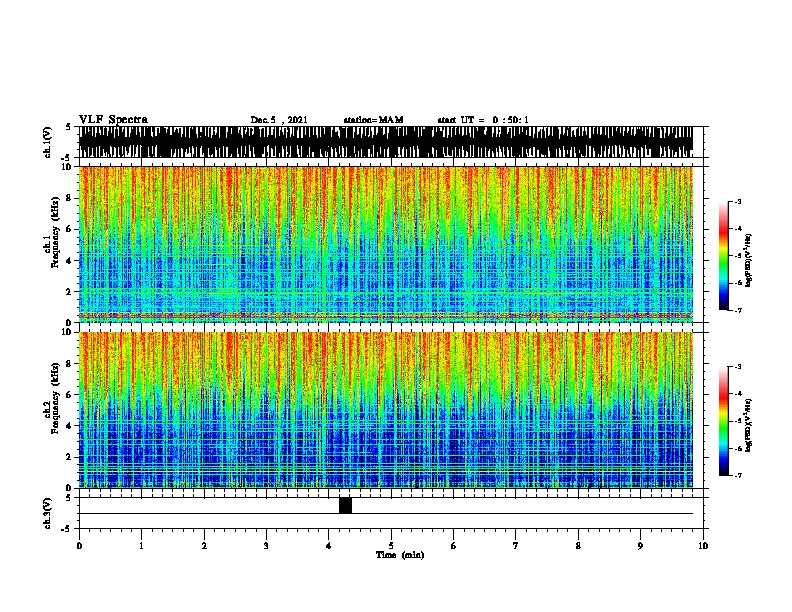Click the "ch.1(V)" waveform axis label
The height and width of the screenshot is (612, 792).
point(48,142)
